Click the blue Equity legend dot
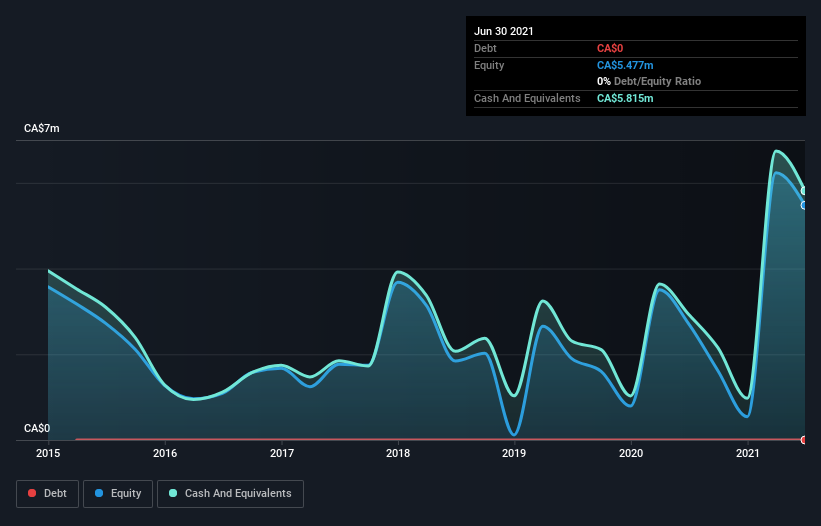This screenshot has height=526, width=821. click(x=99, y=493)
